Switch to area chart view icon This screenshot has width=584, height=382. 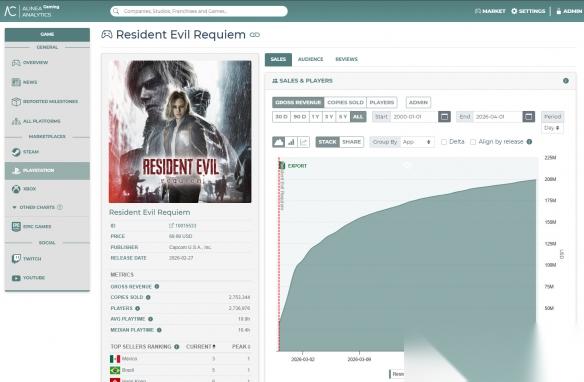(278, 142)
